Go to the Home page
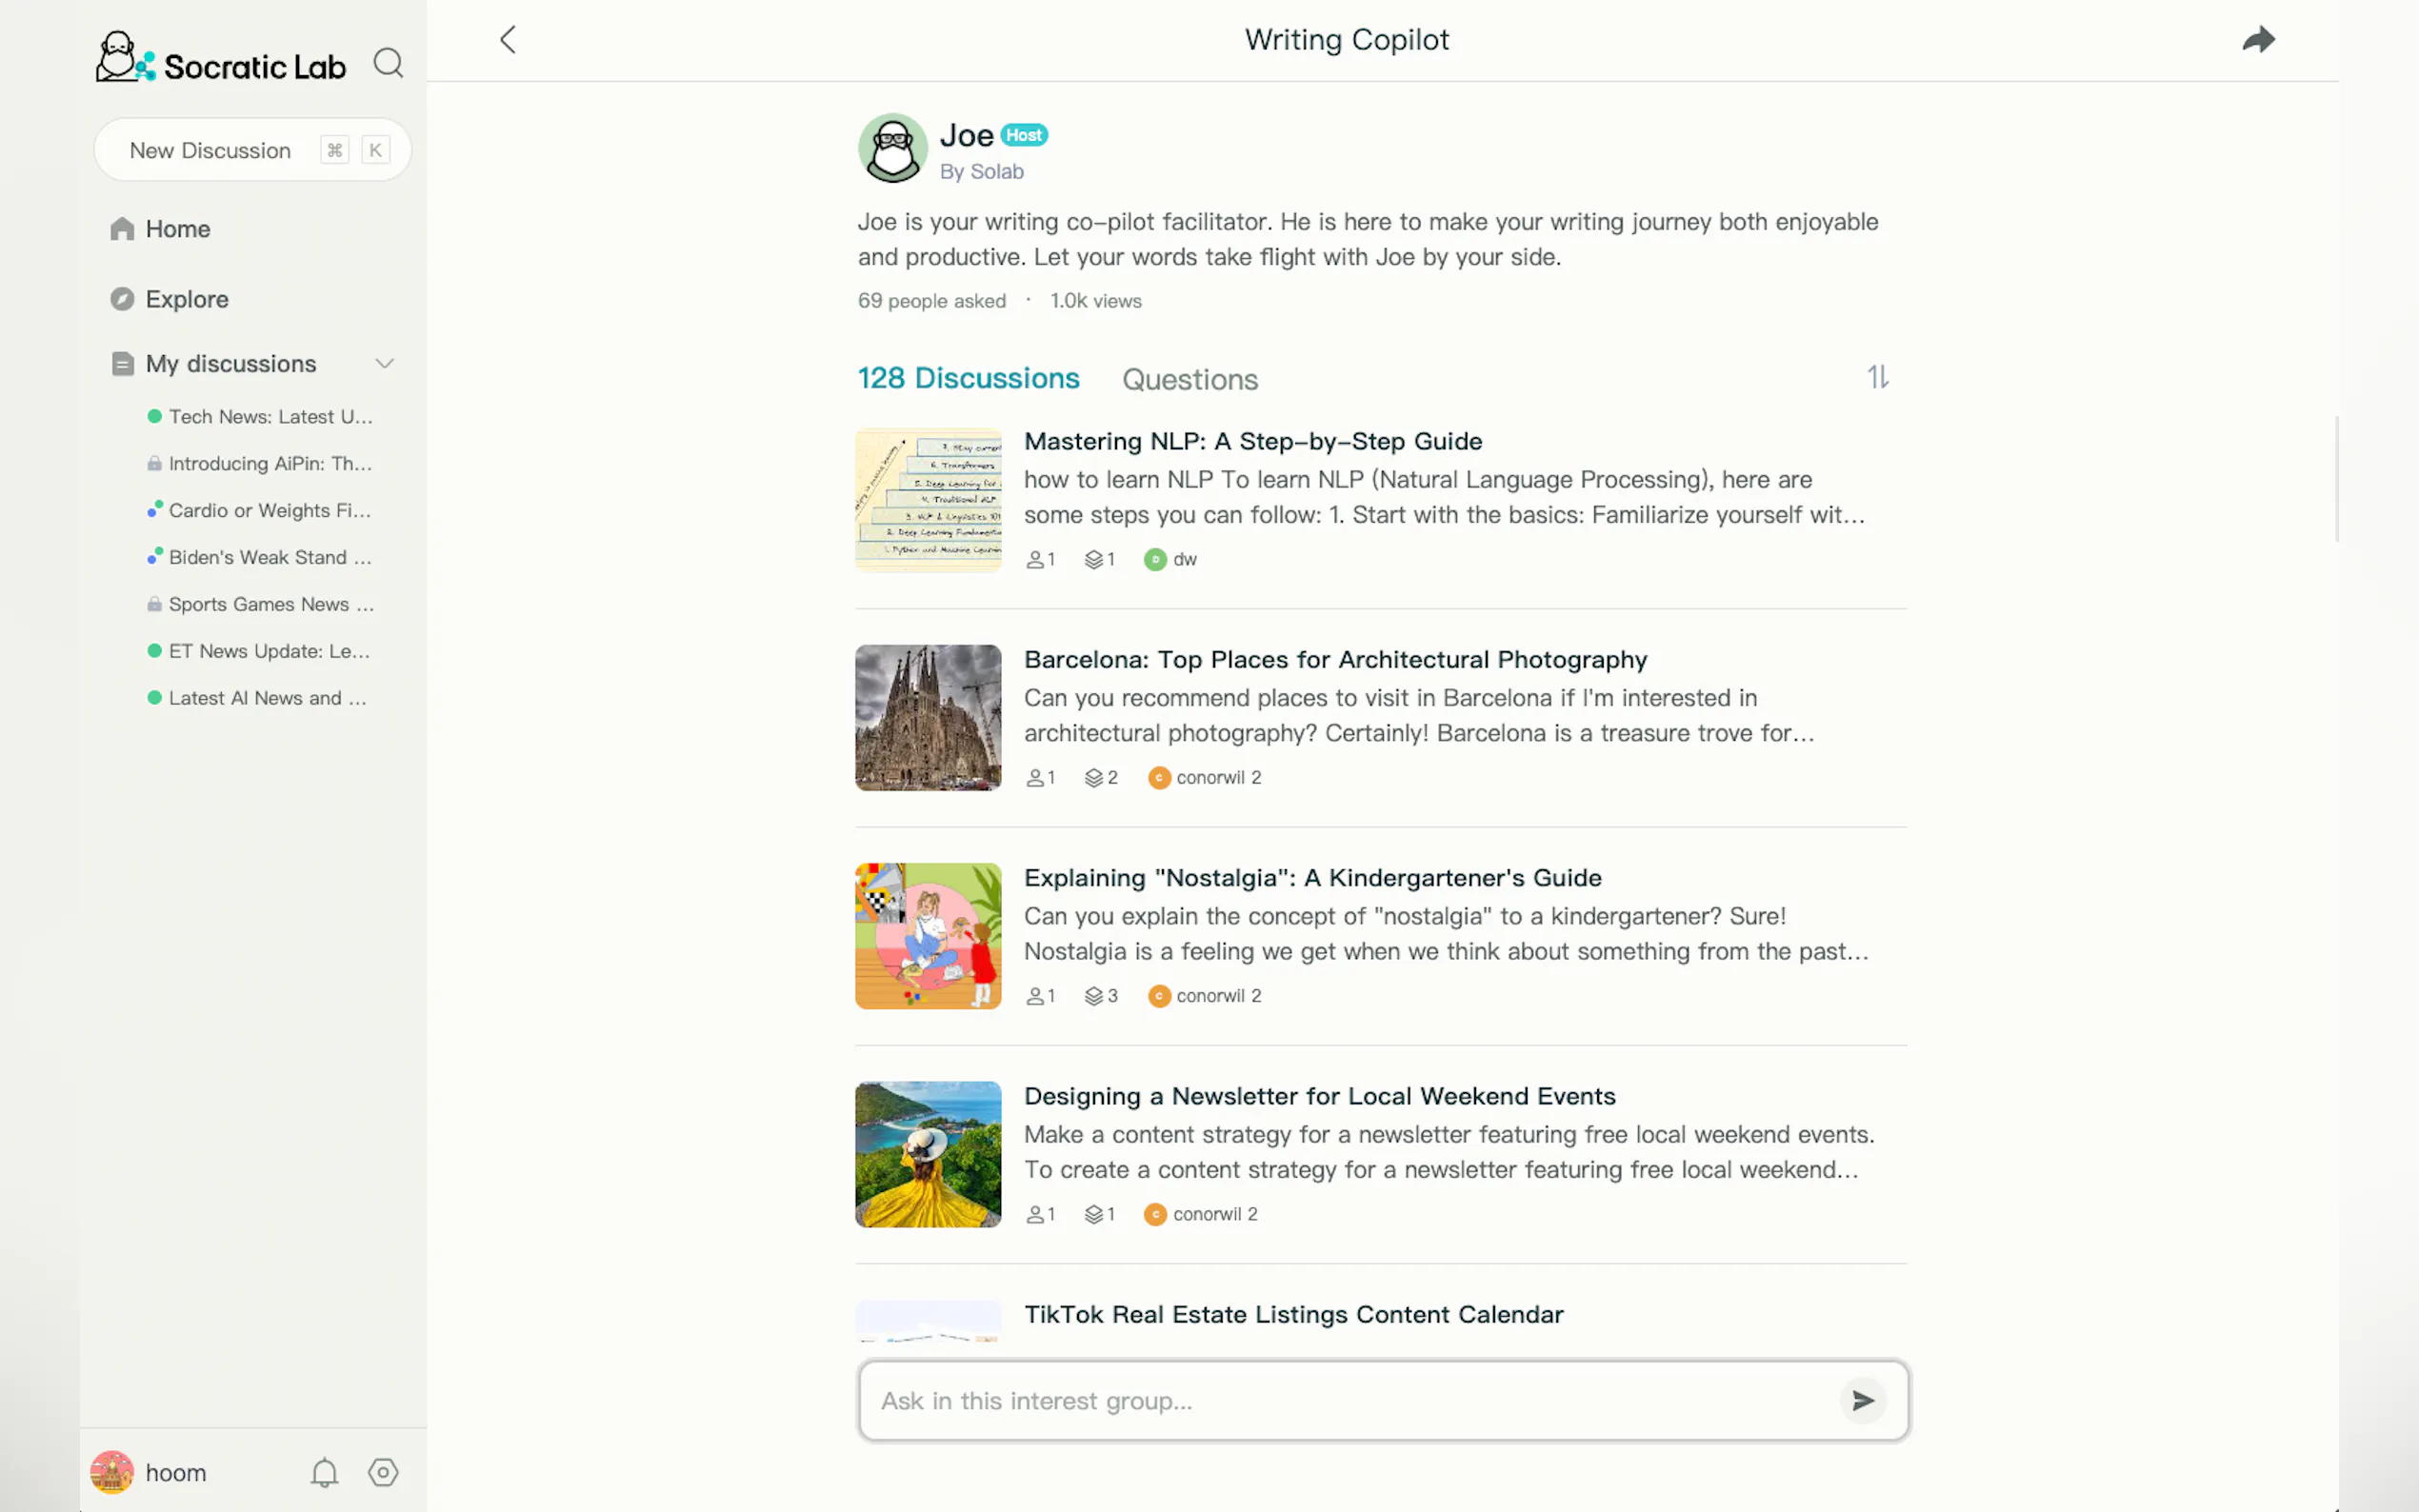The image size is (2419, 1512). (177, 229)
